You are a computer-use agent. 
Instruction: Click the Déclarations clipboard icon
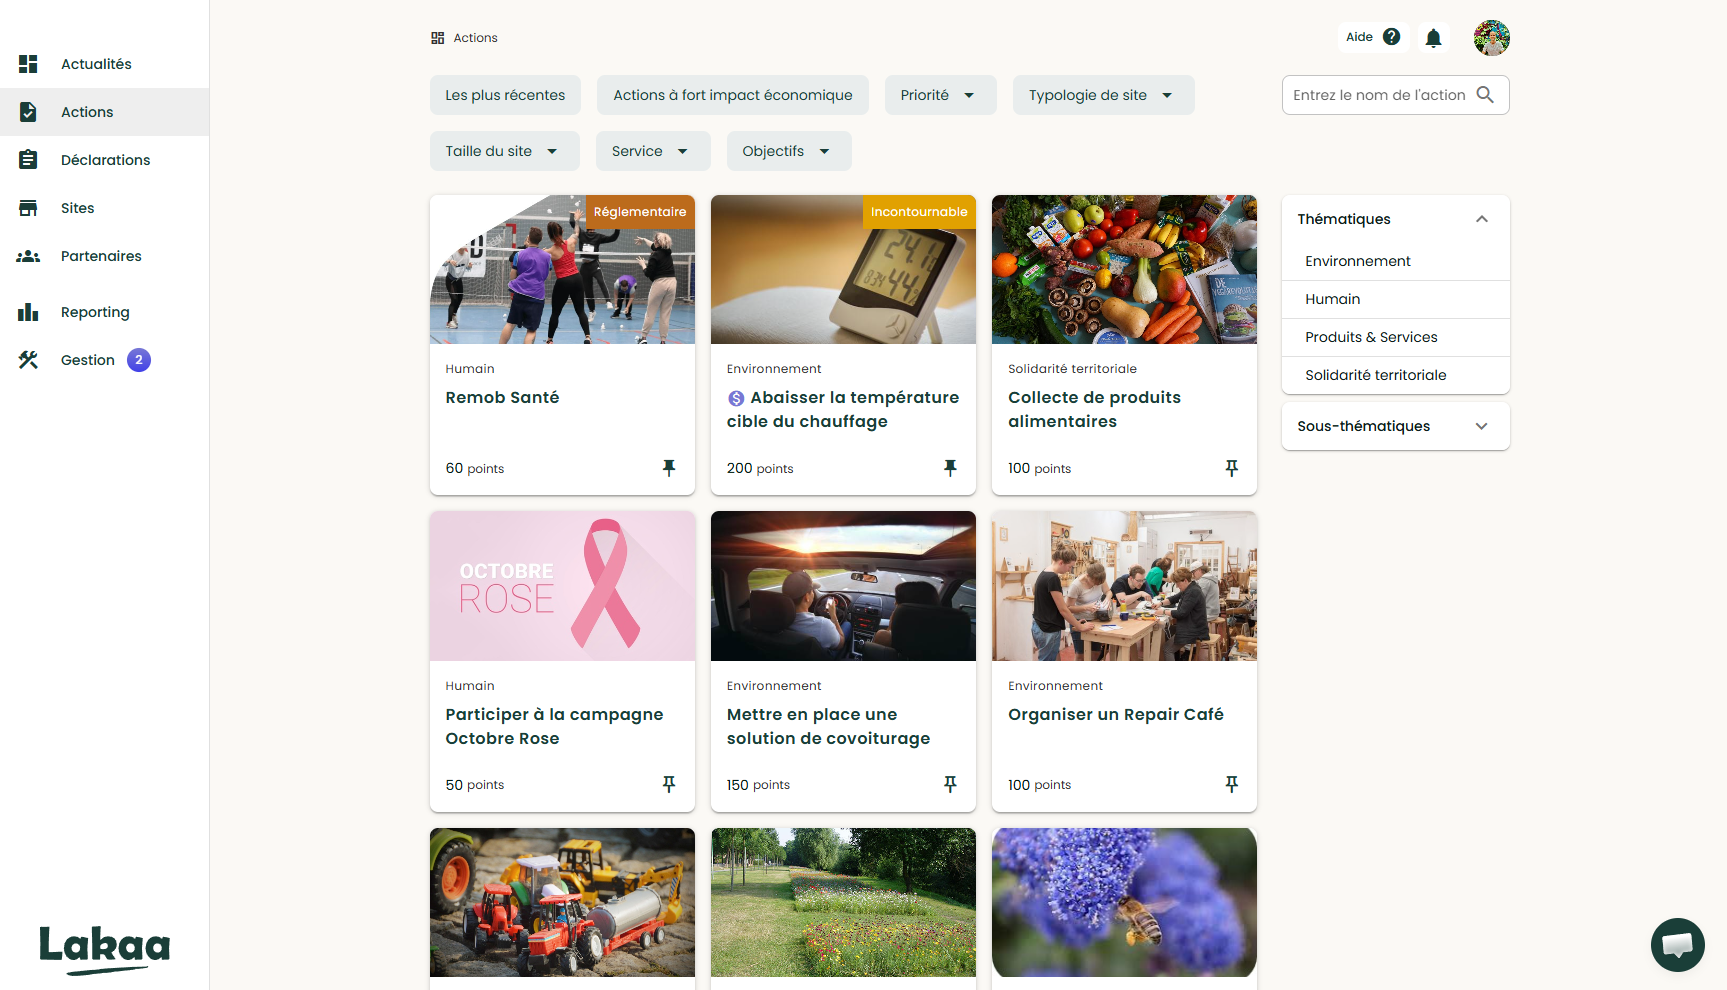pos(28,160)
